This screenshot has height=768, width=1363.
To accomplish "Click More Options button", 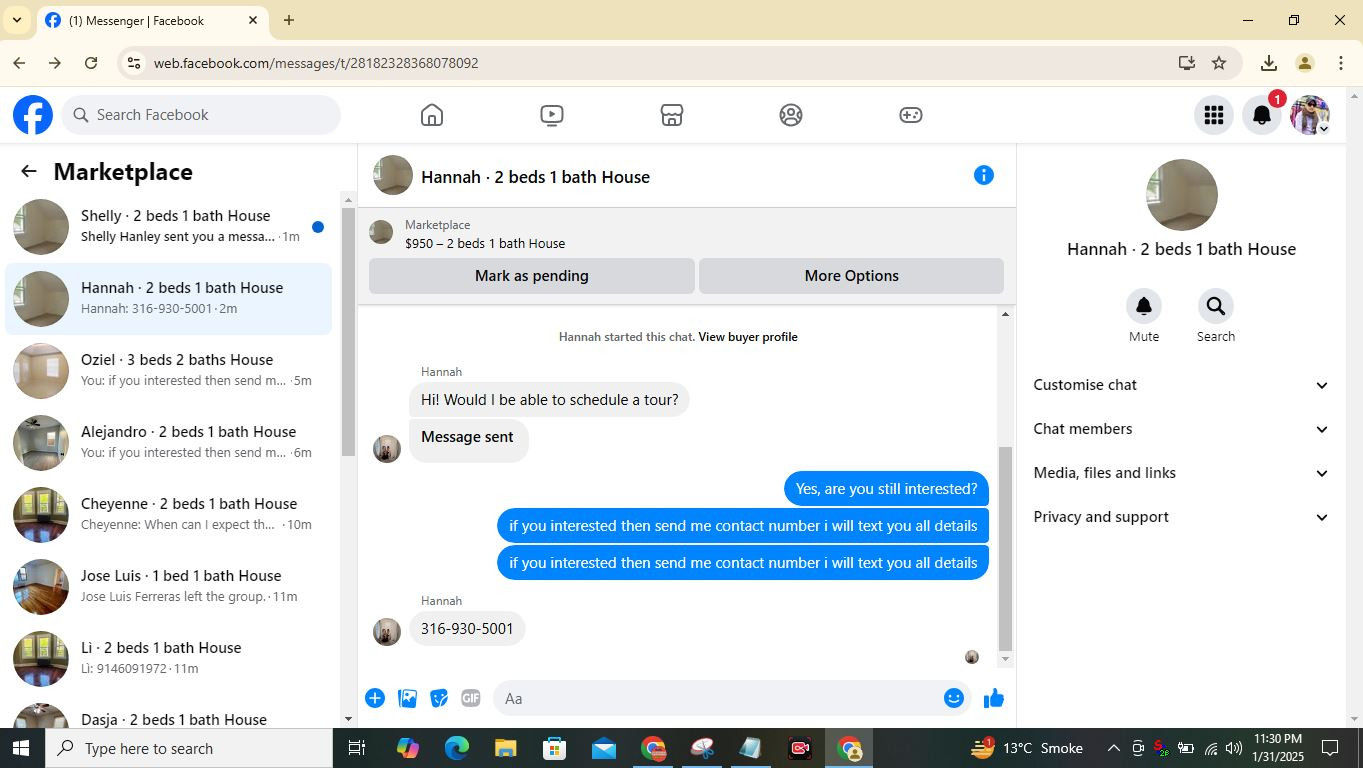I will click(852, 276).
